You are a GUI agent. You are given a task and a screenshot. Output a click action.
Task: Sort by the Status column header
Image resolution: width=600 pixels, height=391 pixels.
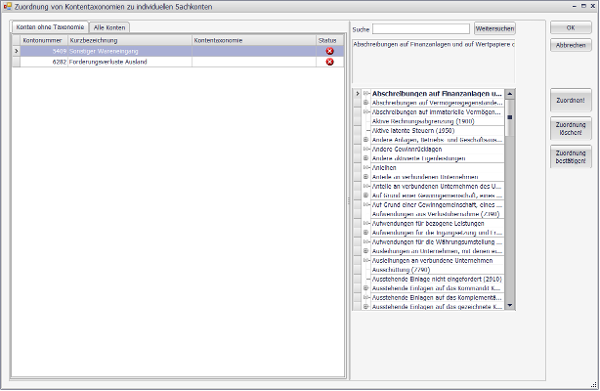330,40
